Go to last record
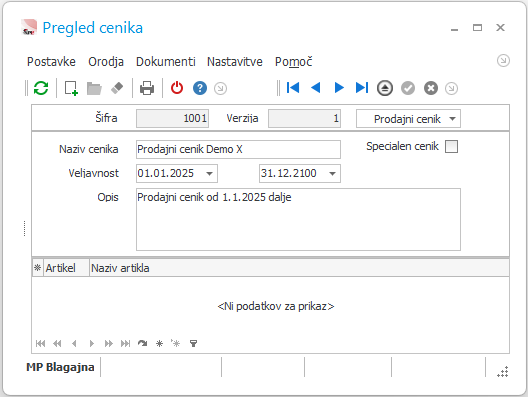528x397 pixels. point(362,88)
